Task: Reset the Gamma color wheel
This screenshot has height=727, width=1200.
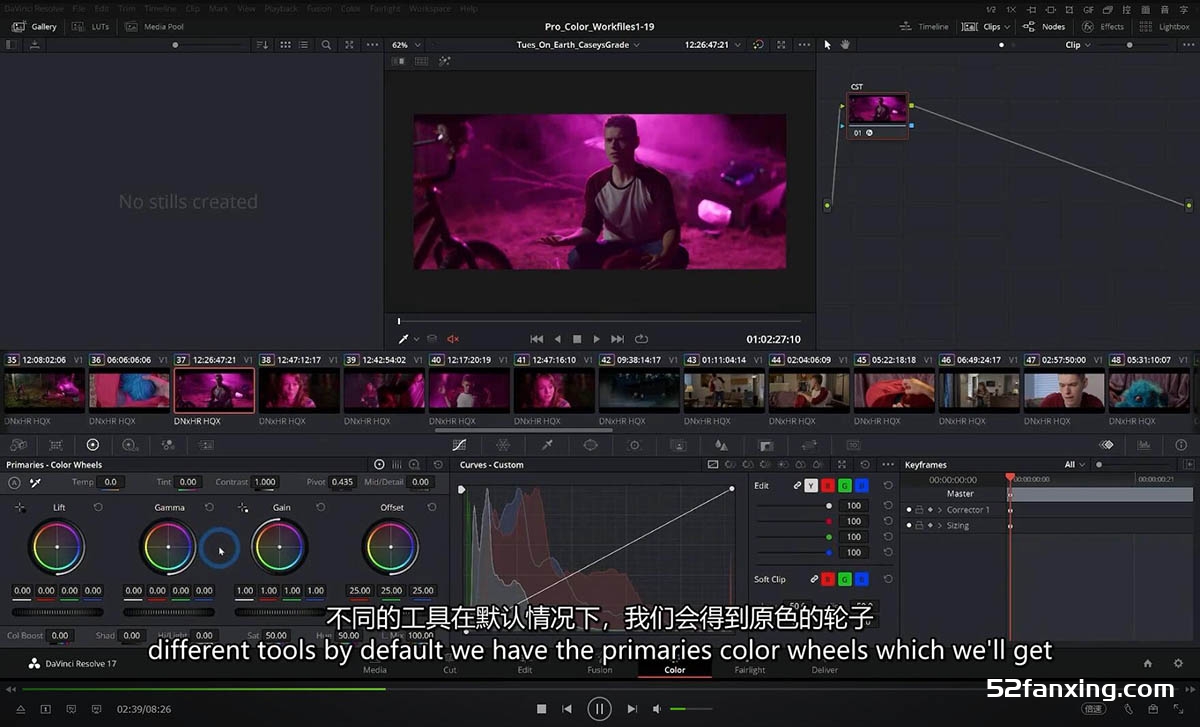Action: (209, 508)
